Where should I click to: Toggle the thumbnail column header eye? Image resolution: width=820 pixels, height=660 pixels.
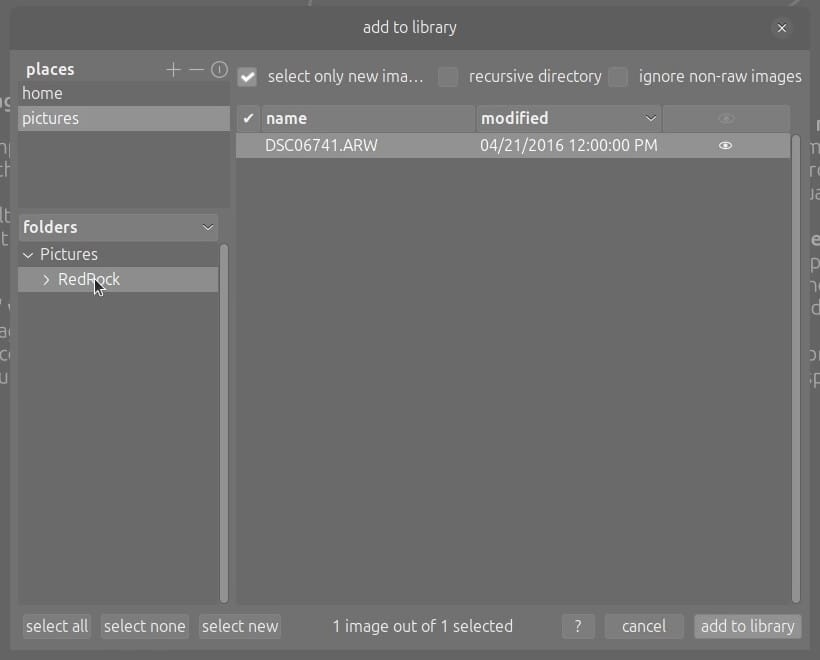[726, 118]
